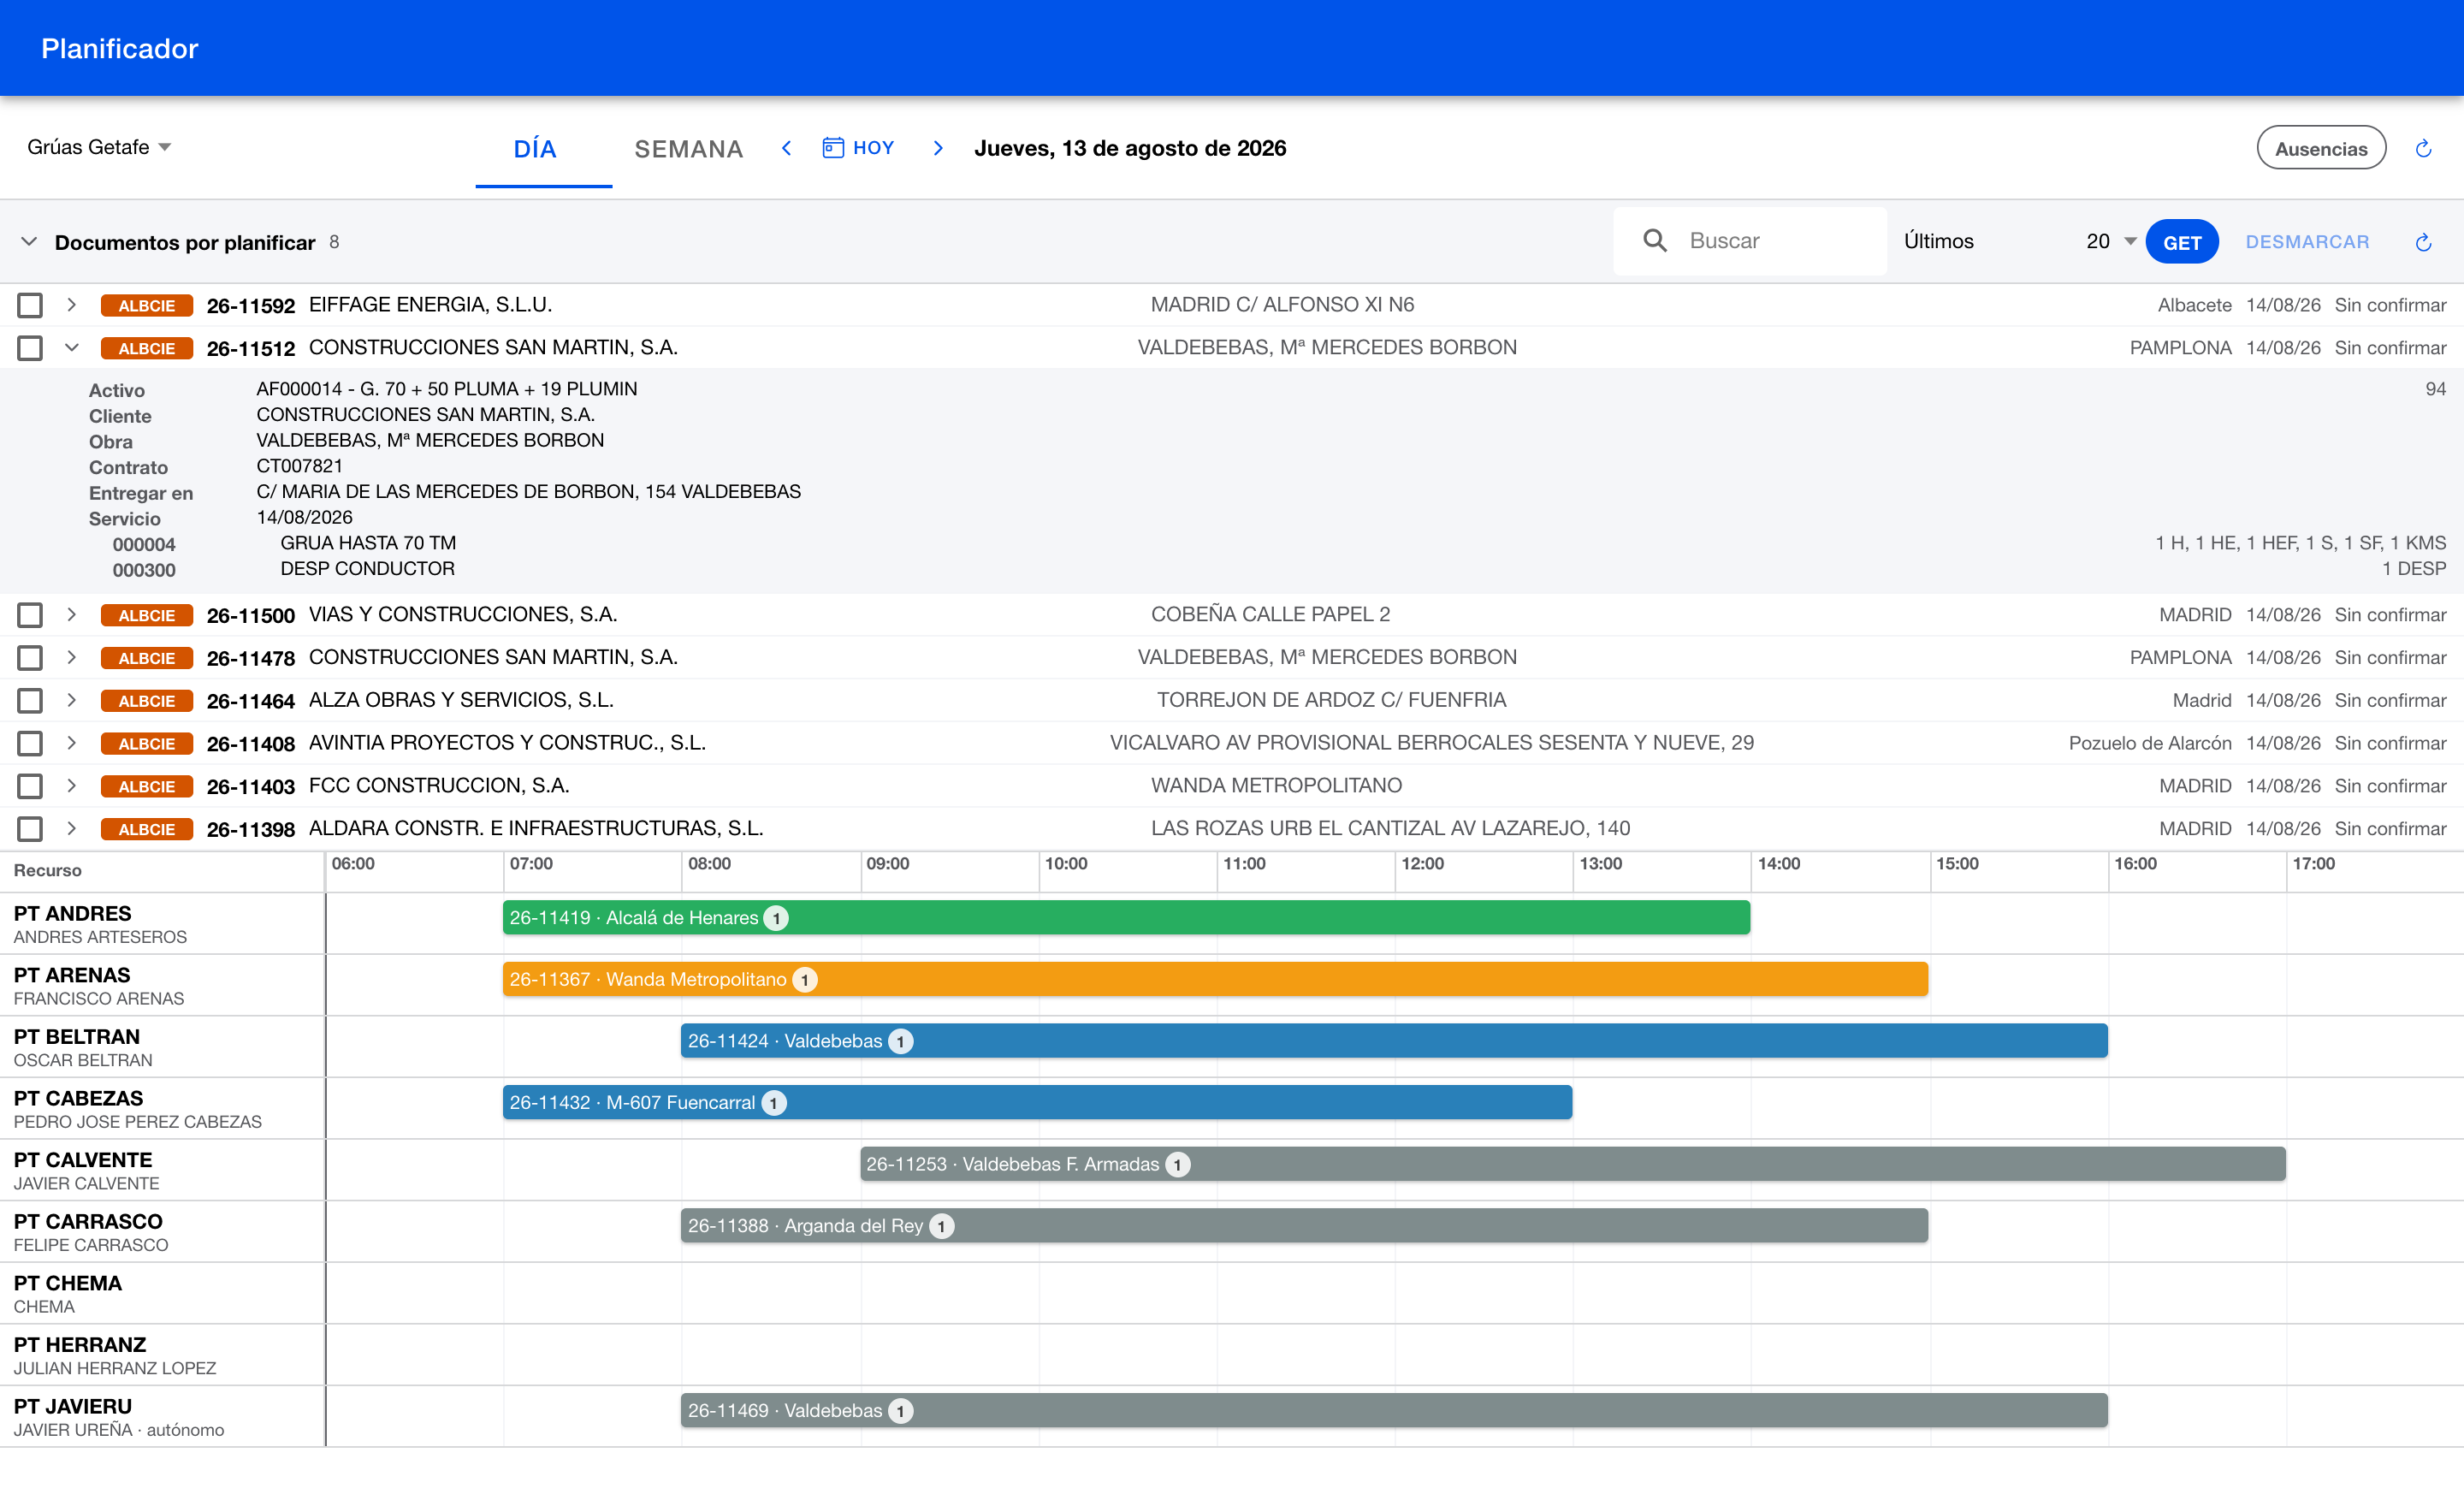2464x1506 pixels.
Task: Click the ALBCIE badge on document 26-11592
Action: [x=147, y=306]
